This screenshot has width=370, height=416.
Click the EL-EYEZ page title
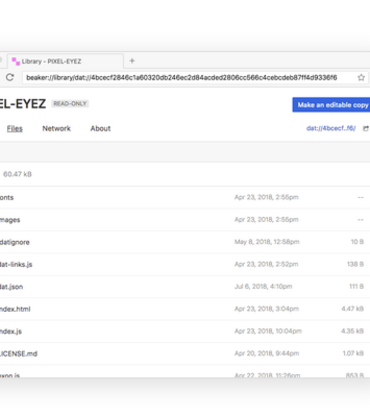pyautogui.click(x=23, y=104)
